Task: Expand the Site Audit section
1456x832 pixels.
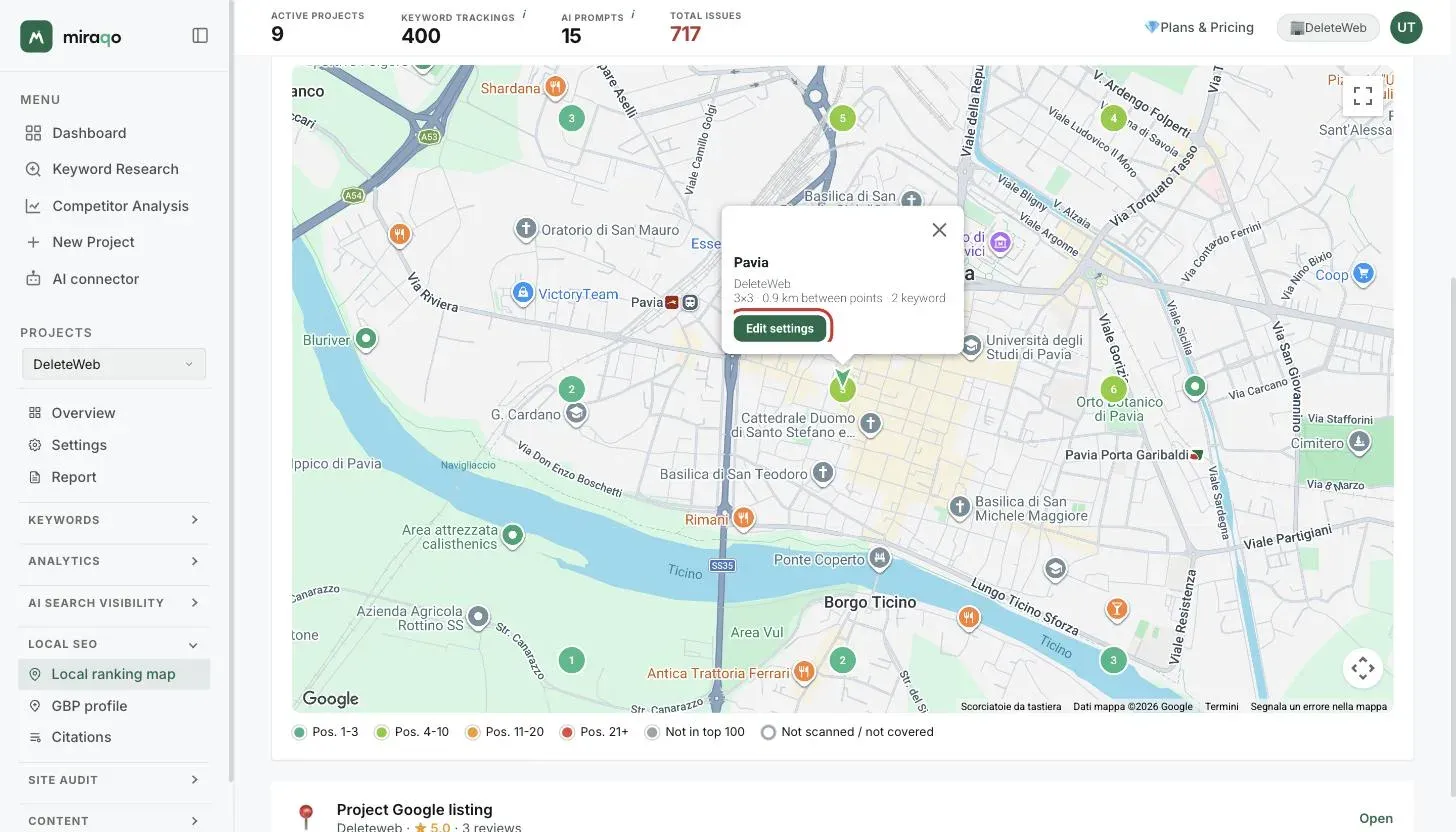Action: tap(114, 780)
